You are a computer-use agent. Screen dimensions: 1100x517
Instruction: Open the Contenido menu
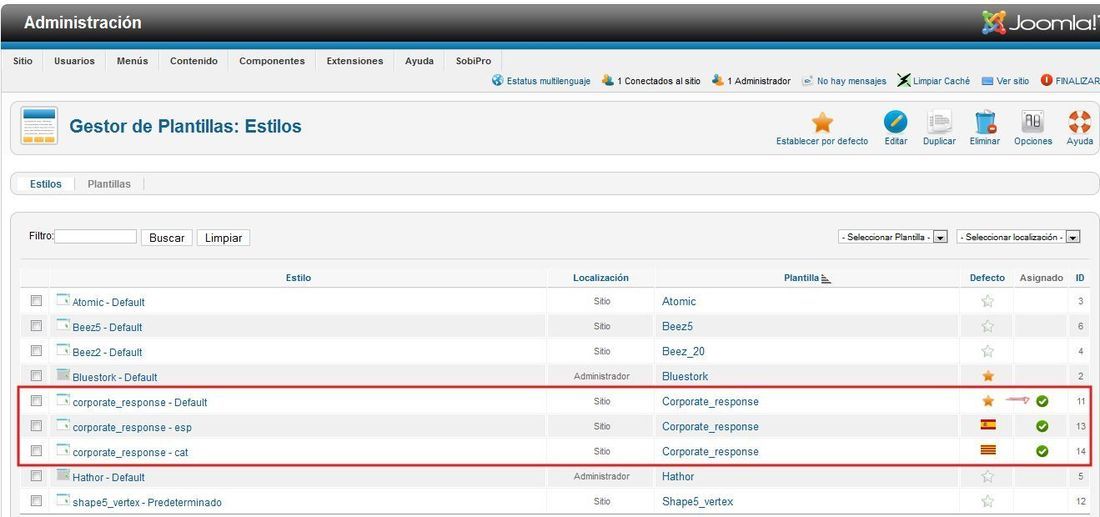(194, 61)
